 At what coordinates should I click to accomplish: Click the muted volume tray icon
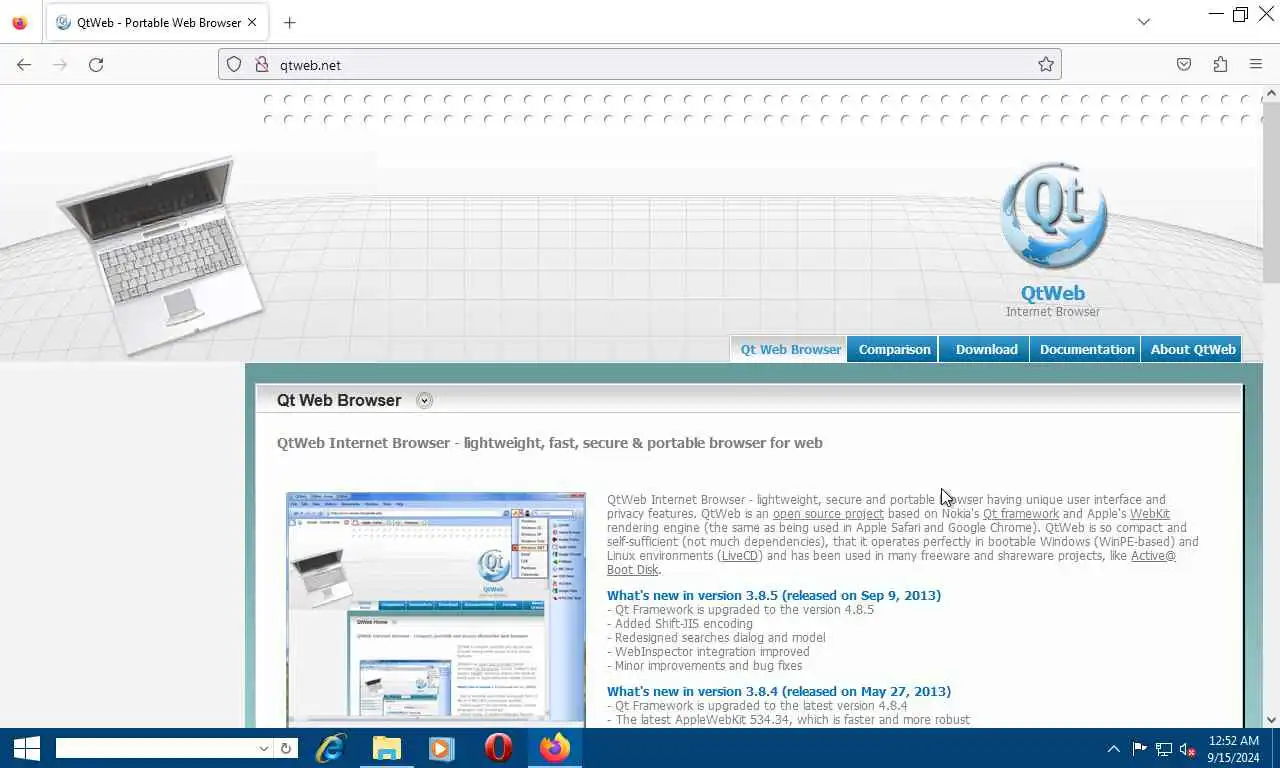coord(1188,749)
